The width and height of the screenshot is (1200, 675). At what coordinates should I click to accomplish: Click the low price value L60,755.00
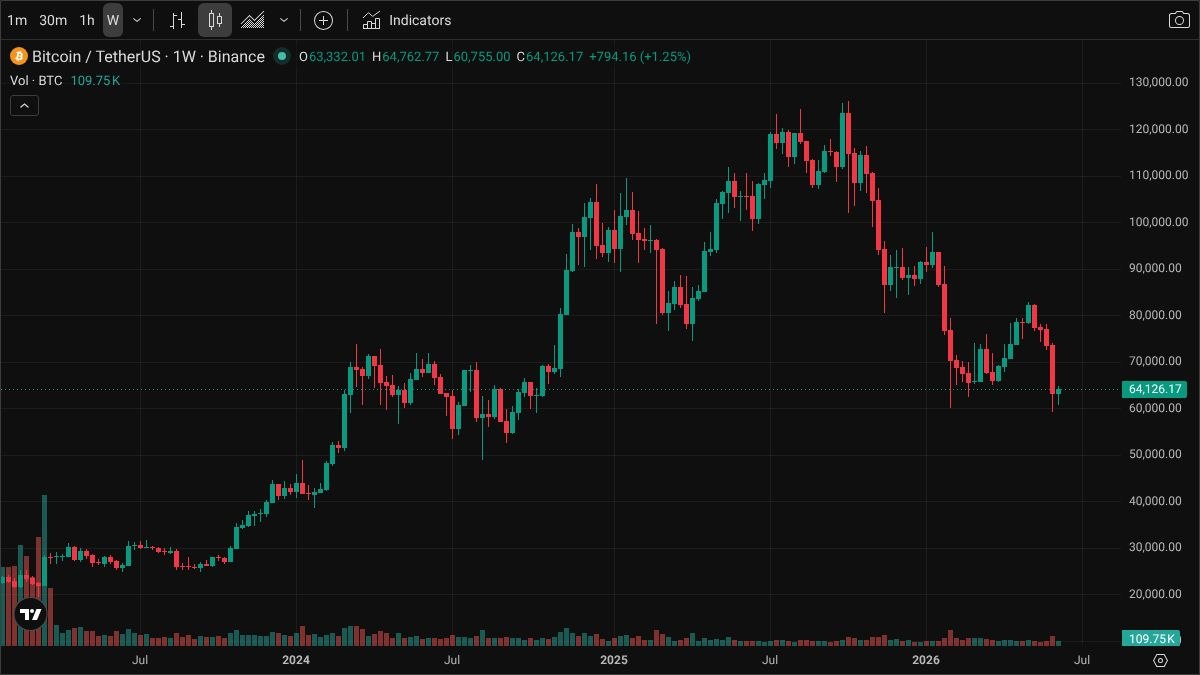[x=478, y=57]
